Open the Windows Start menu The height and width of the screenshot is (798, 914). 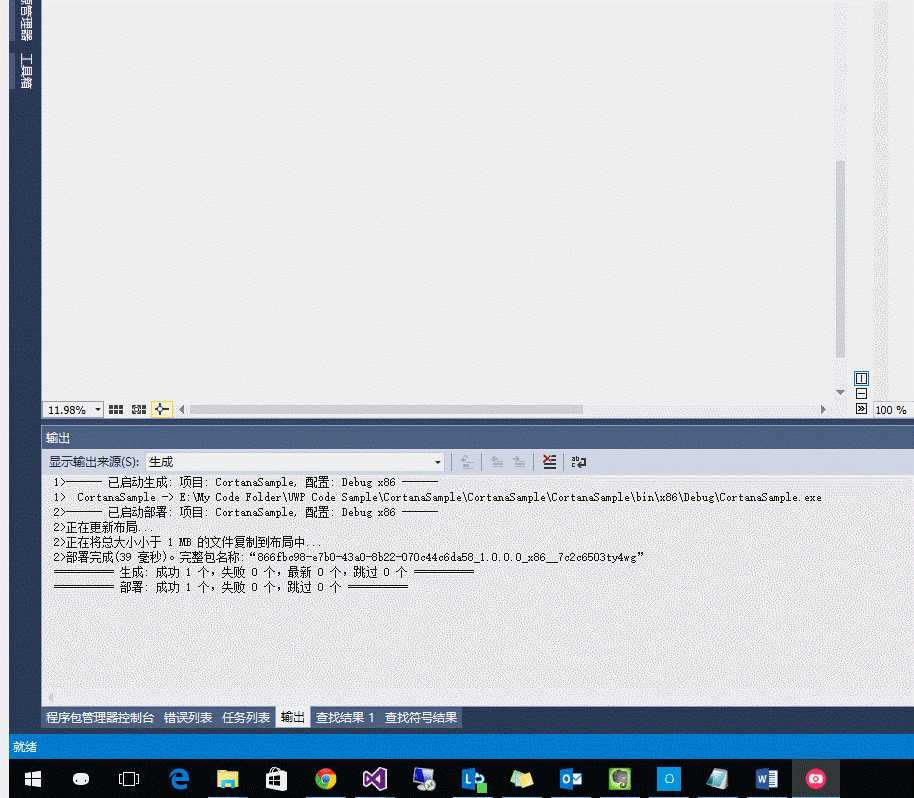pos(33,779)
